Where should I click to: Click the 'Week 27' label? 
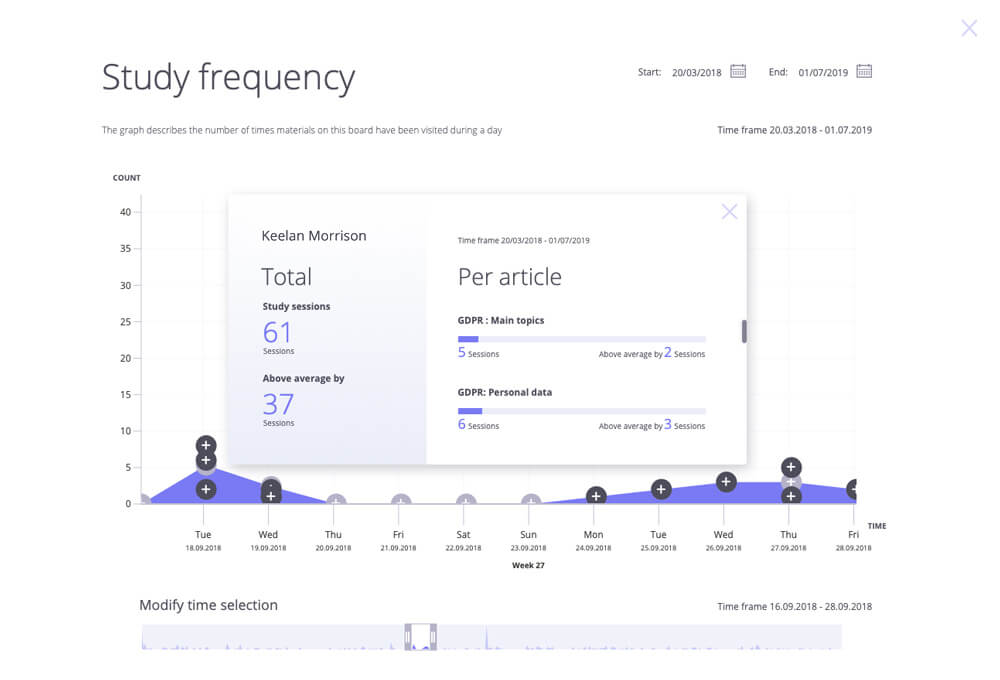pyautogui.click(x=528, y=565)
